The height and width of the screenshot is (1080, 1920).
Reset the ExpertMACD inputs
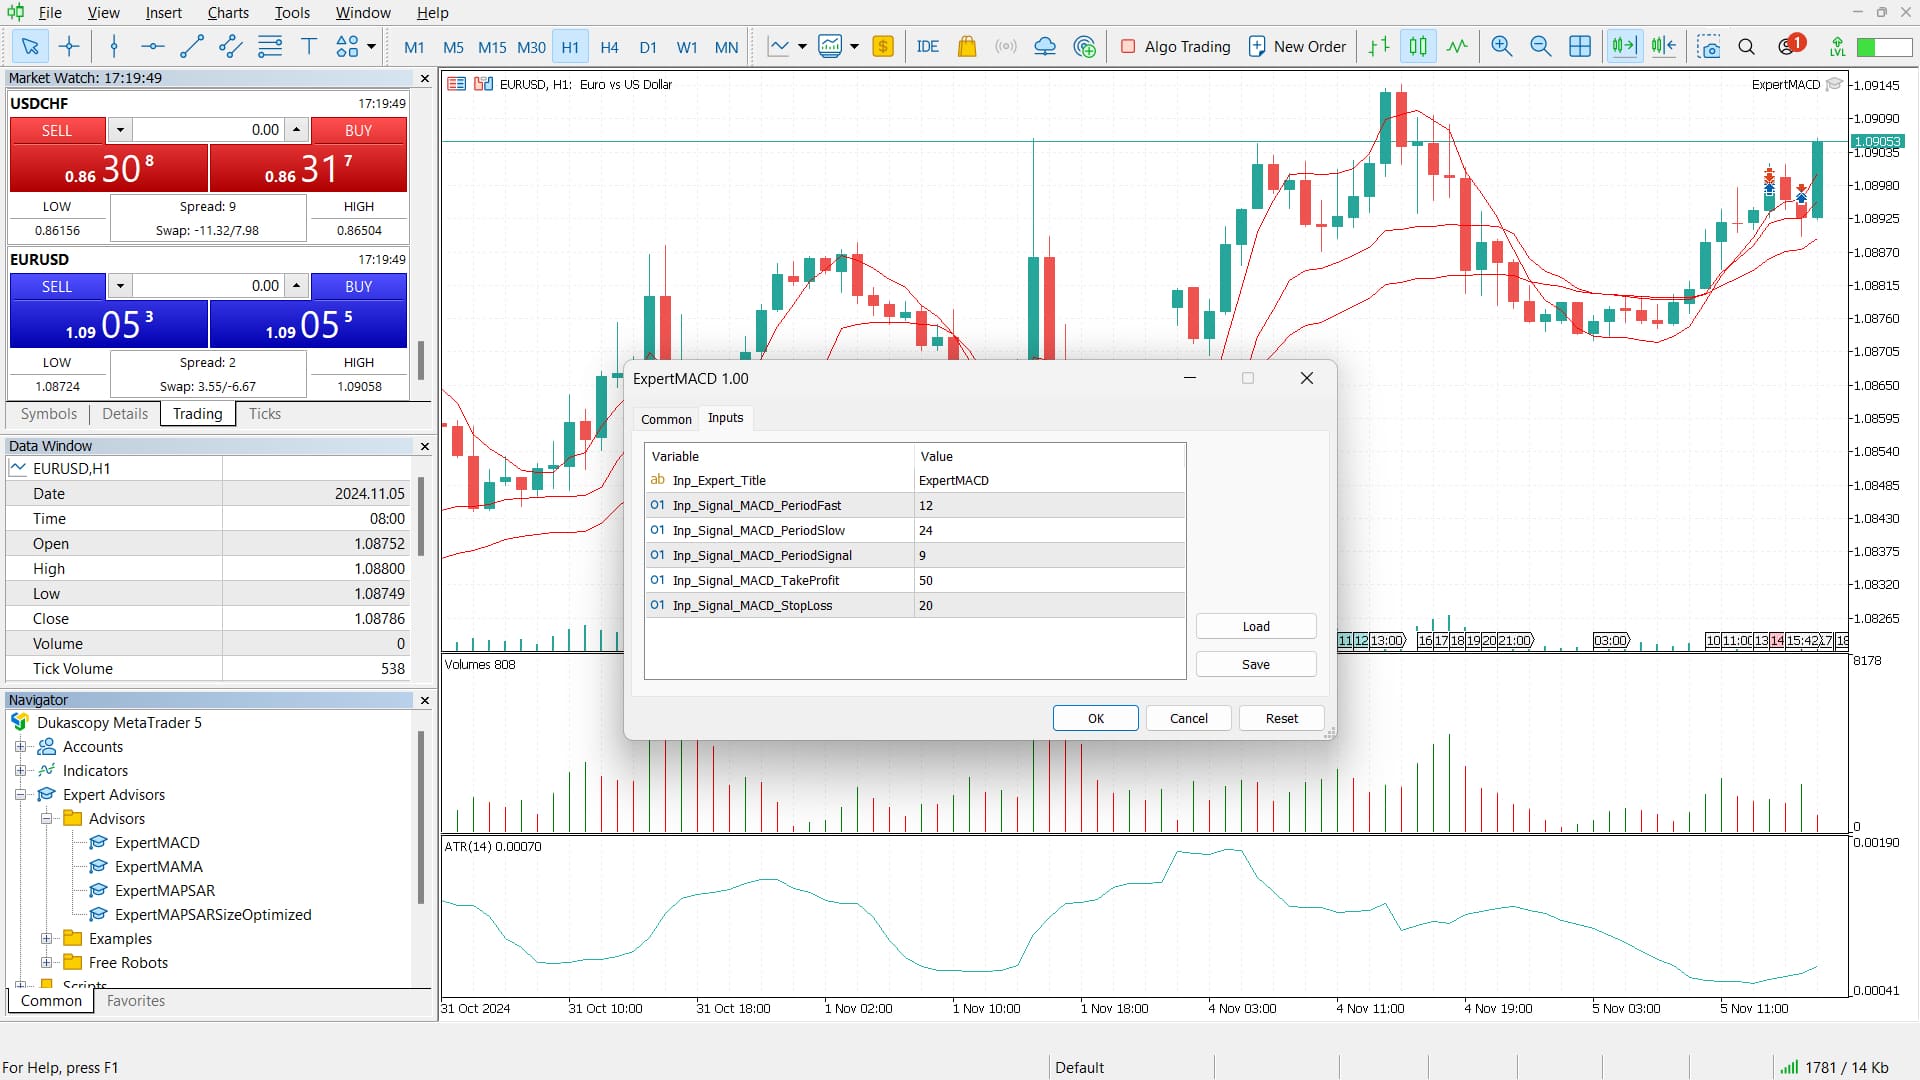pyautogui.click(x=1281, y=718)
